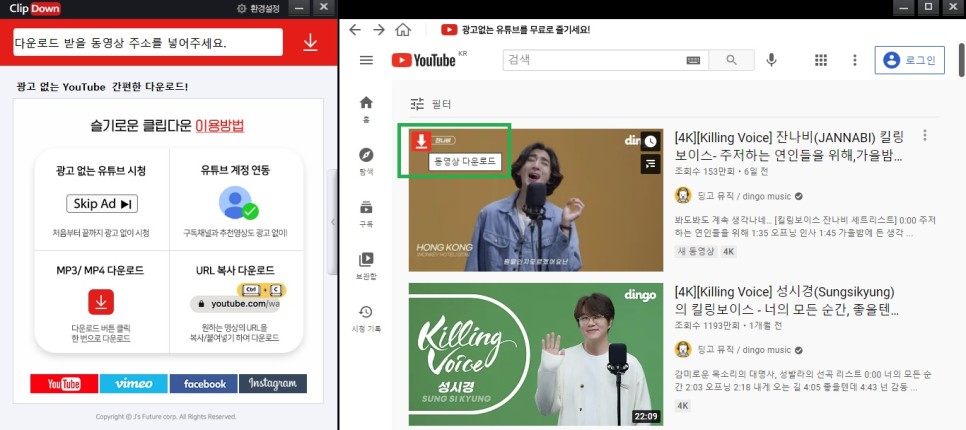Click the 로그인 sign-in button
This screenshot has height=430, width=966.
910,60
